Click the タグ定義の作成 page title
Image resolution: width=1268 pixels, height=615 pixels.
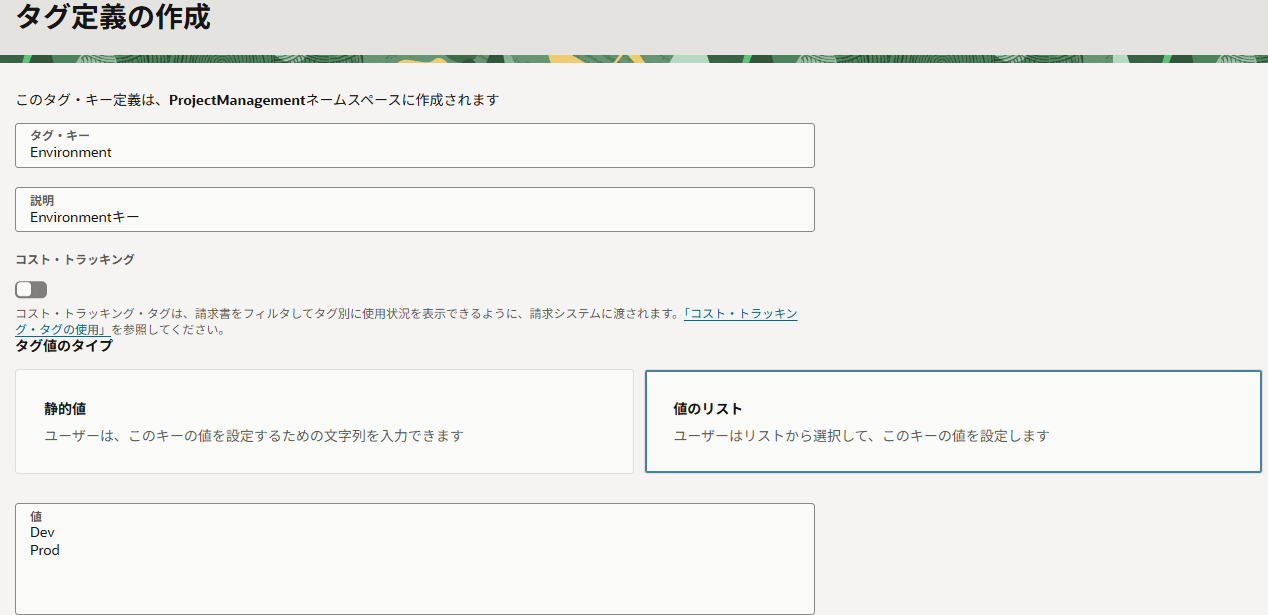tap(113, 17)
